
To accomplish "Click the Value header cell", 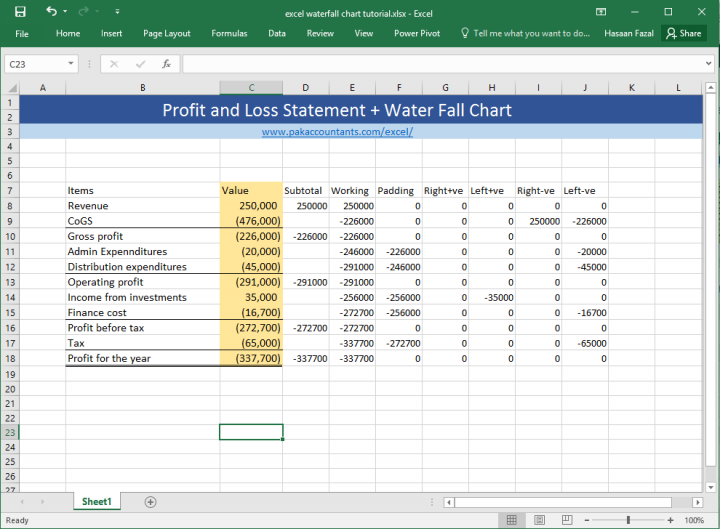I will coord(251,191).
